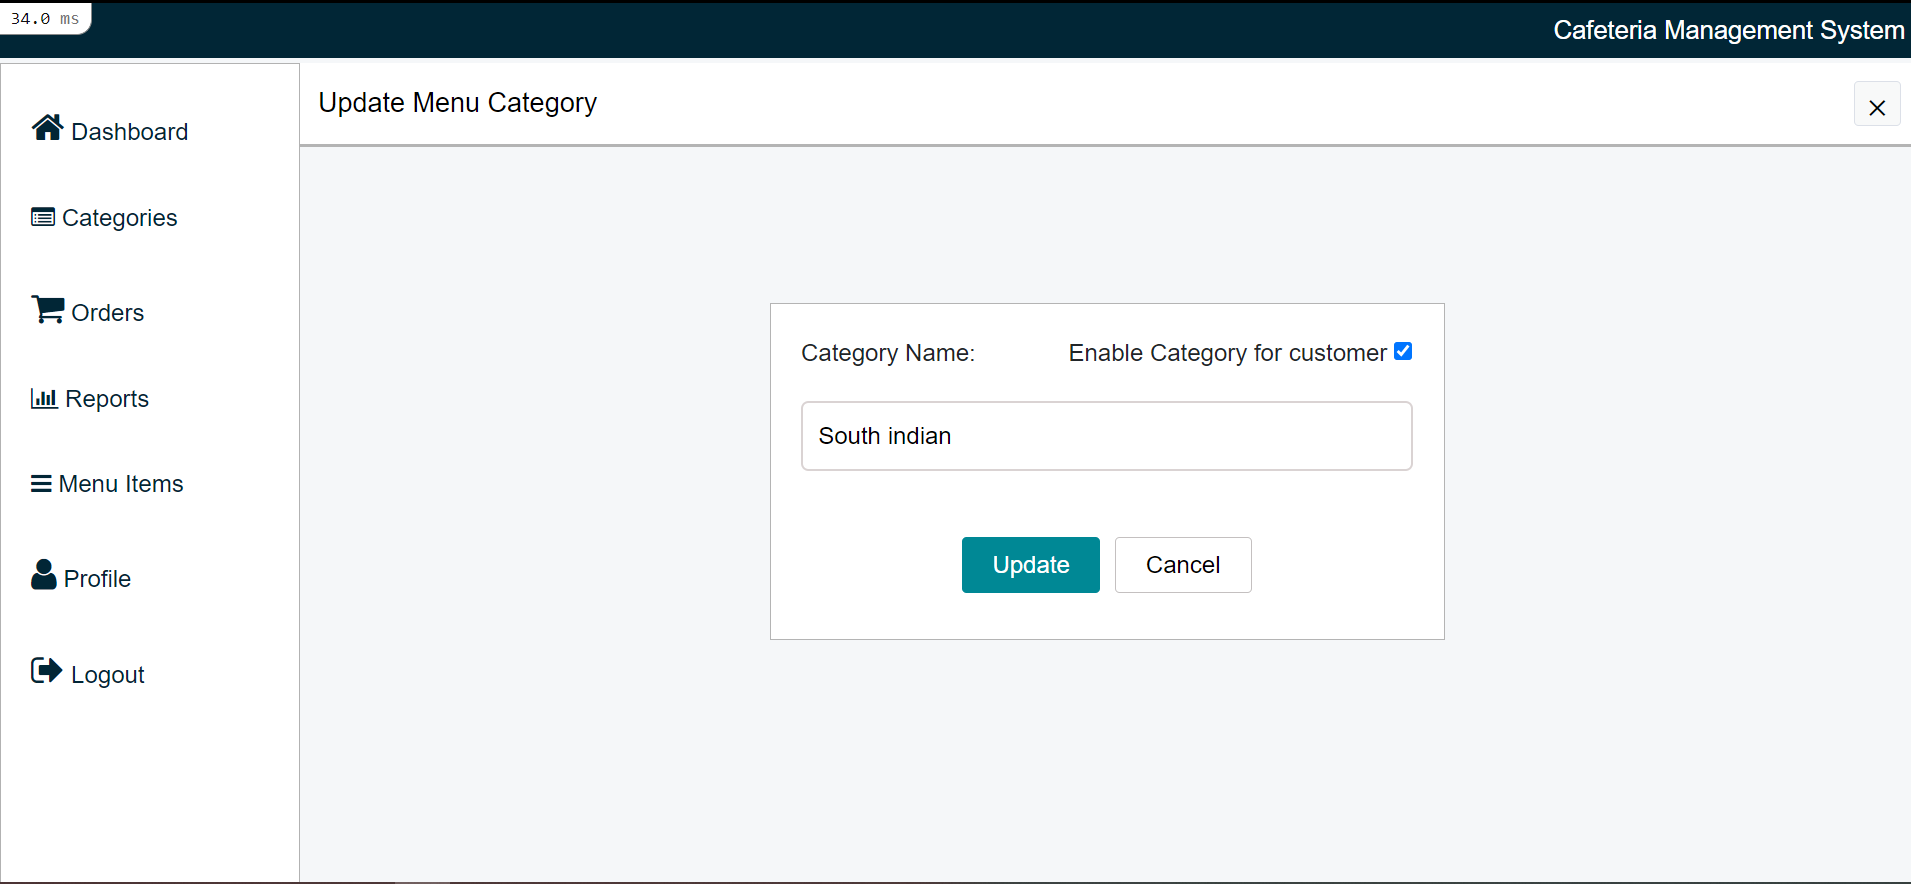The height and width of the screenshot is (884, 1911).
Task: Open the Dashboard page
Action: point(130,130)
